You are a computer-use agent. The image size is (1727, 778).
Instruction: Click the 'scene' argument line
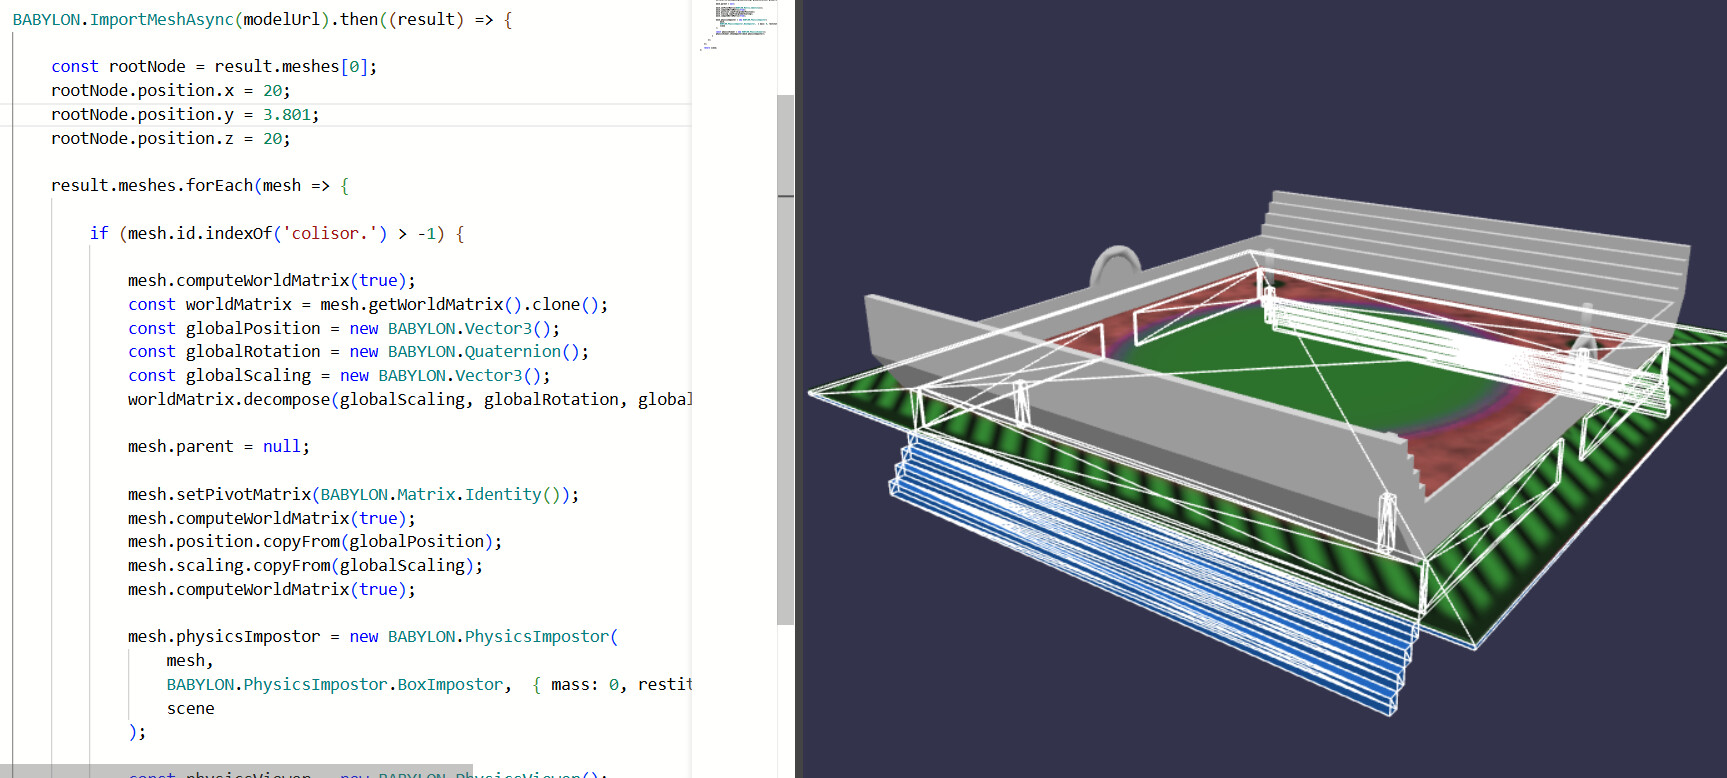point(190,709)
